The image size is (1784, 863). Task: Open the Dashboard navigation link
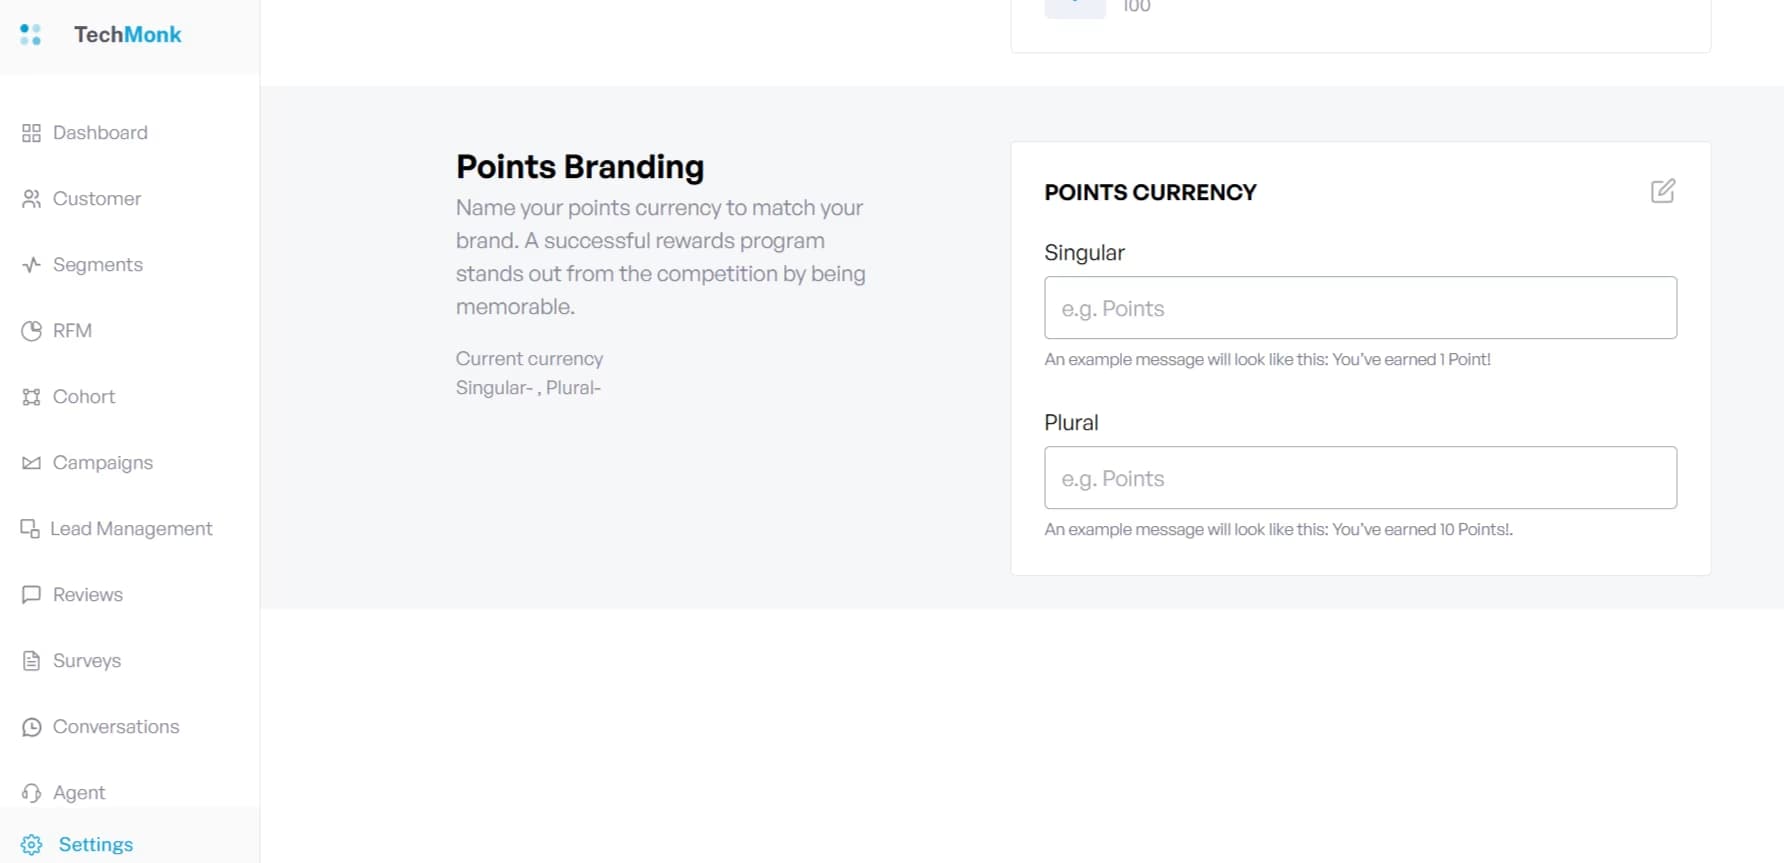tap(100, 132)
